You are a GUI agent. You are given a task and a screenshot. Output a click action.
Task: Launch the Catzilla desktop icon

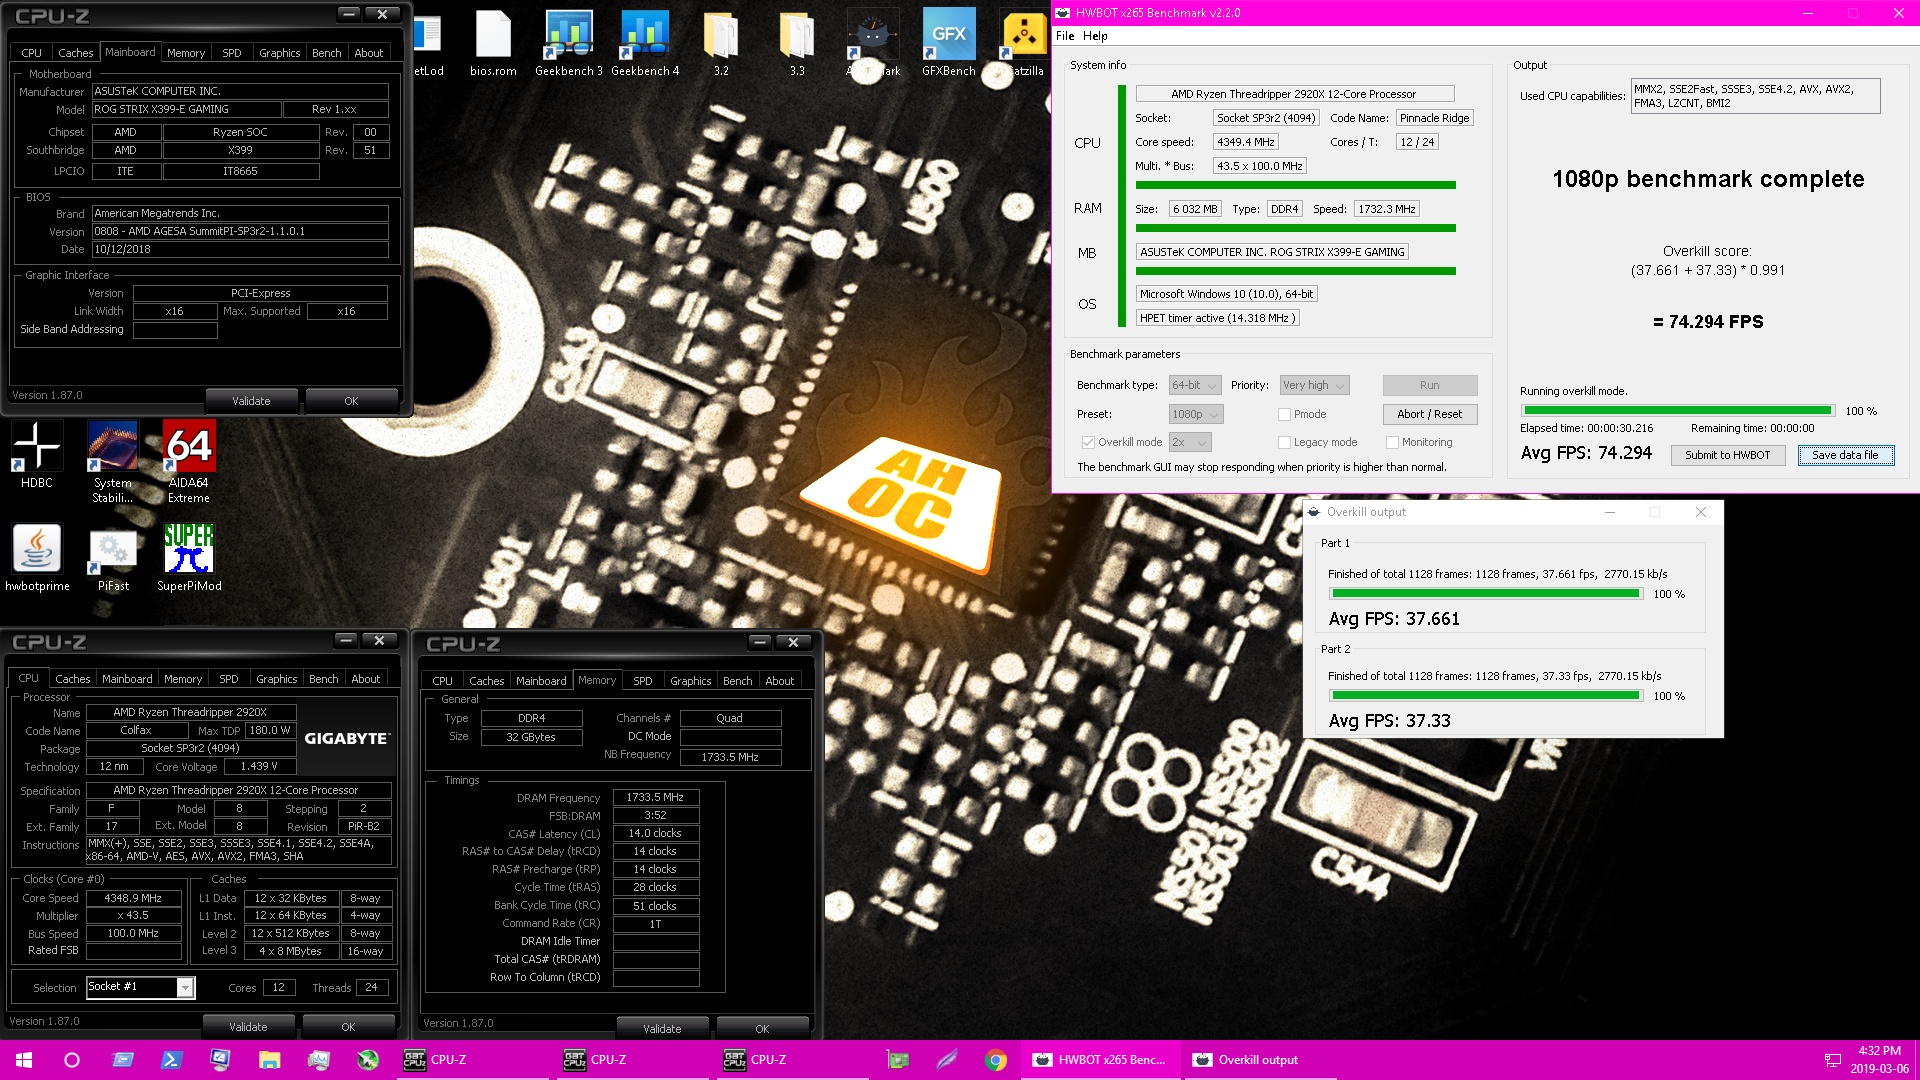(1023, 44)
